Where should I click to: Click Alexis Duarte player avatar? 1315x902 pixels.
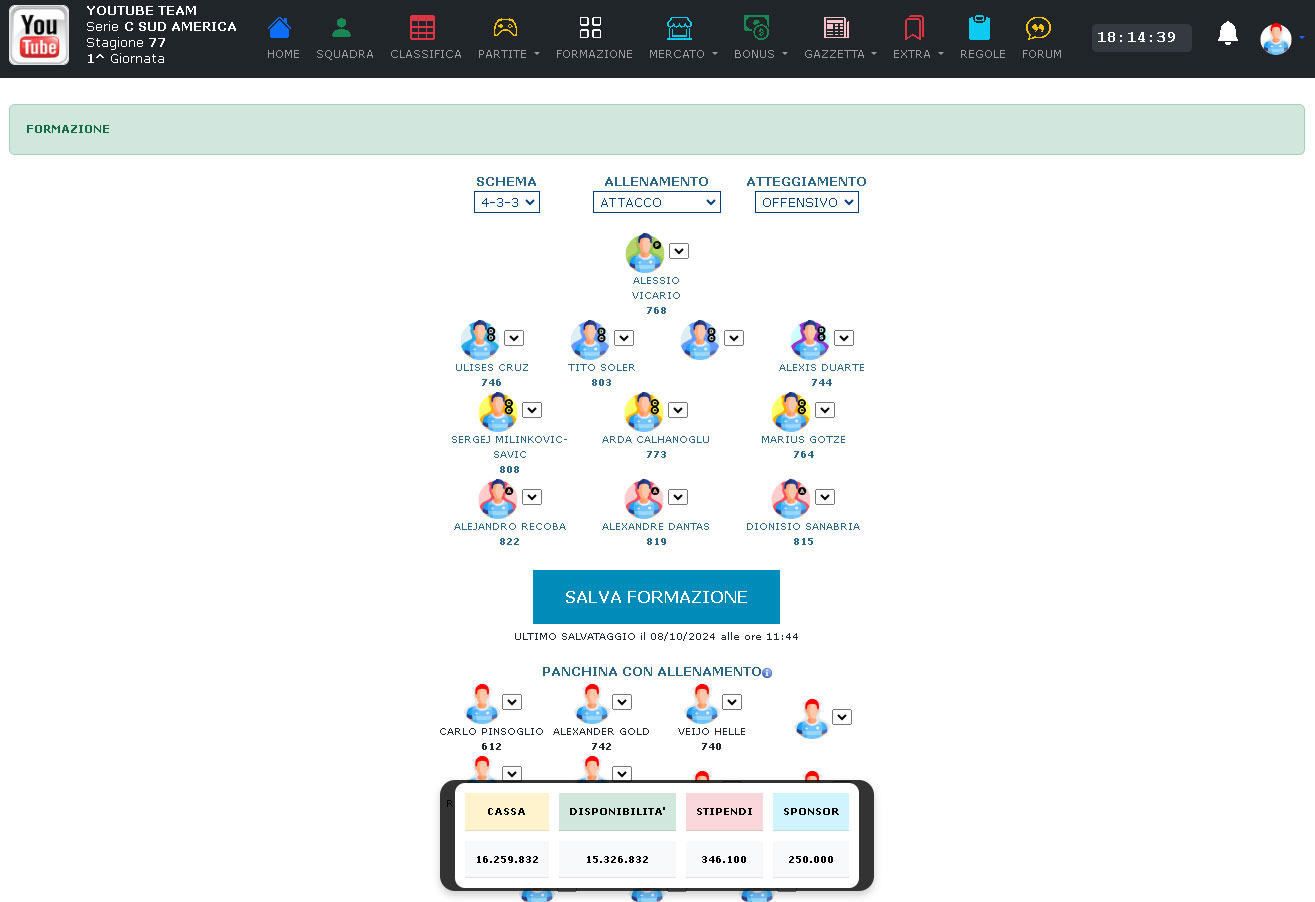tap(809, 340)
